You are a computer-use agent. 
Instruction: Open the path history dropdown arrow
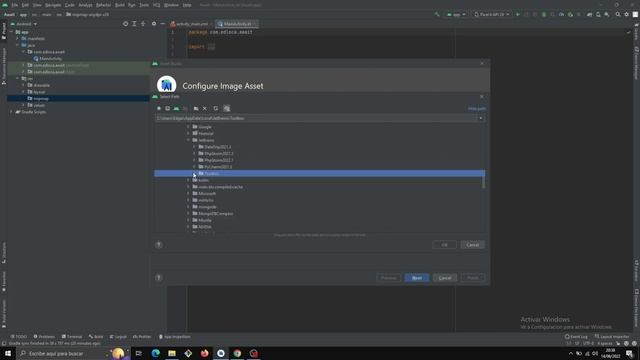pyautogui.click(x=480, y=118)
